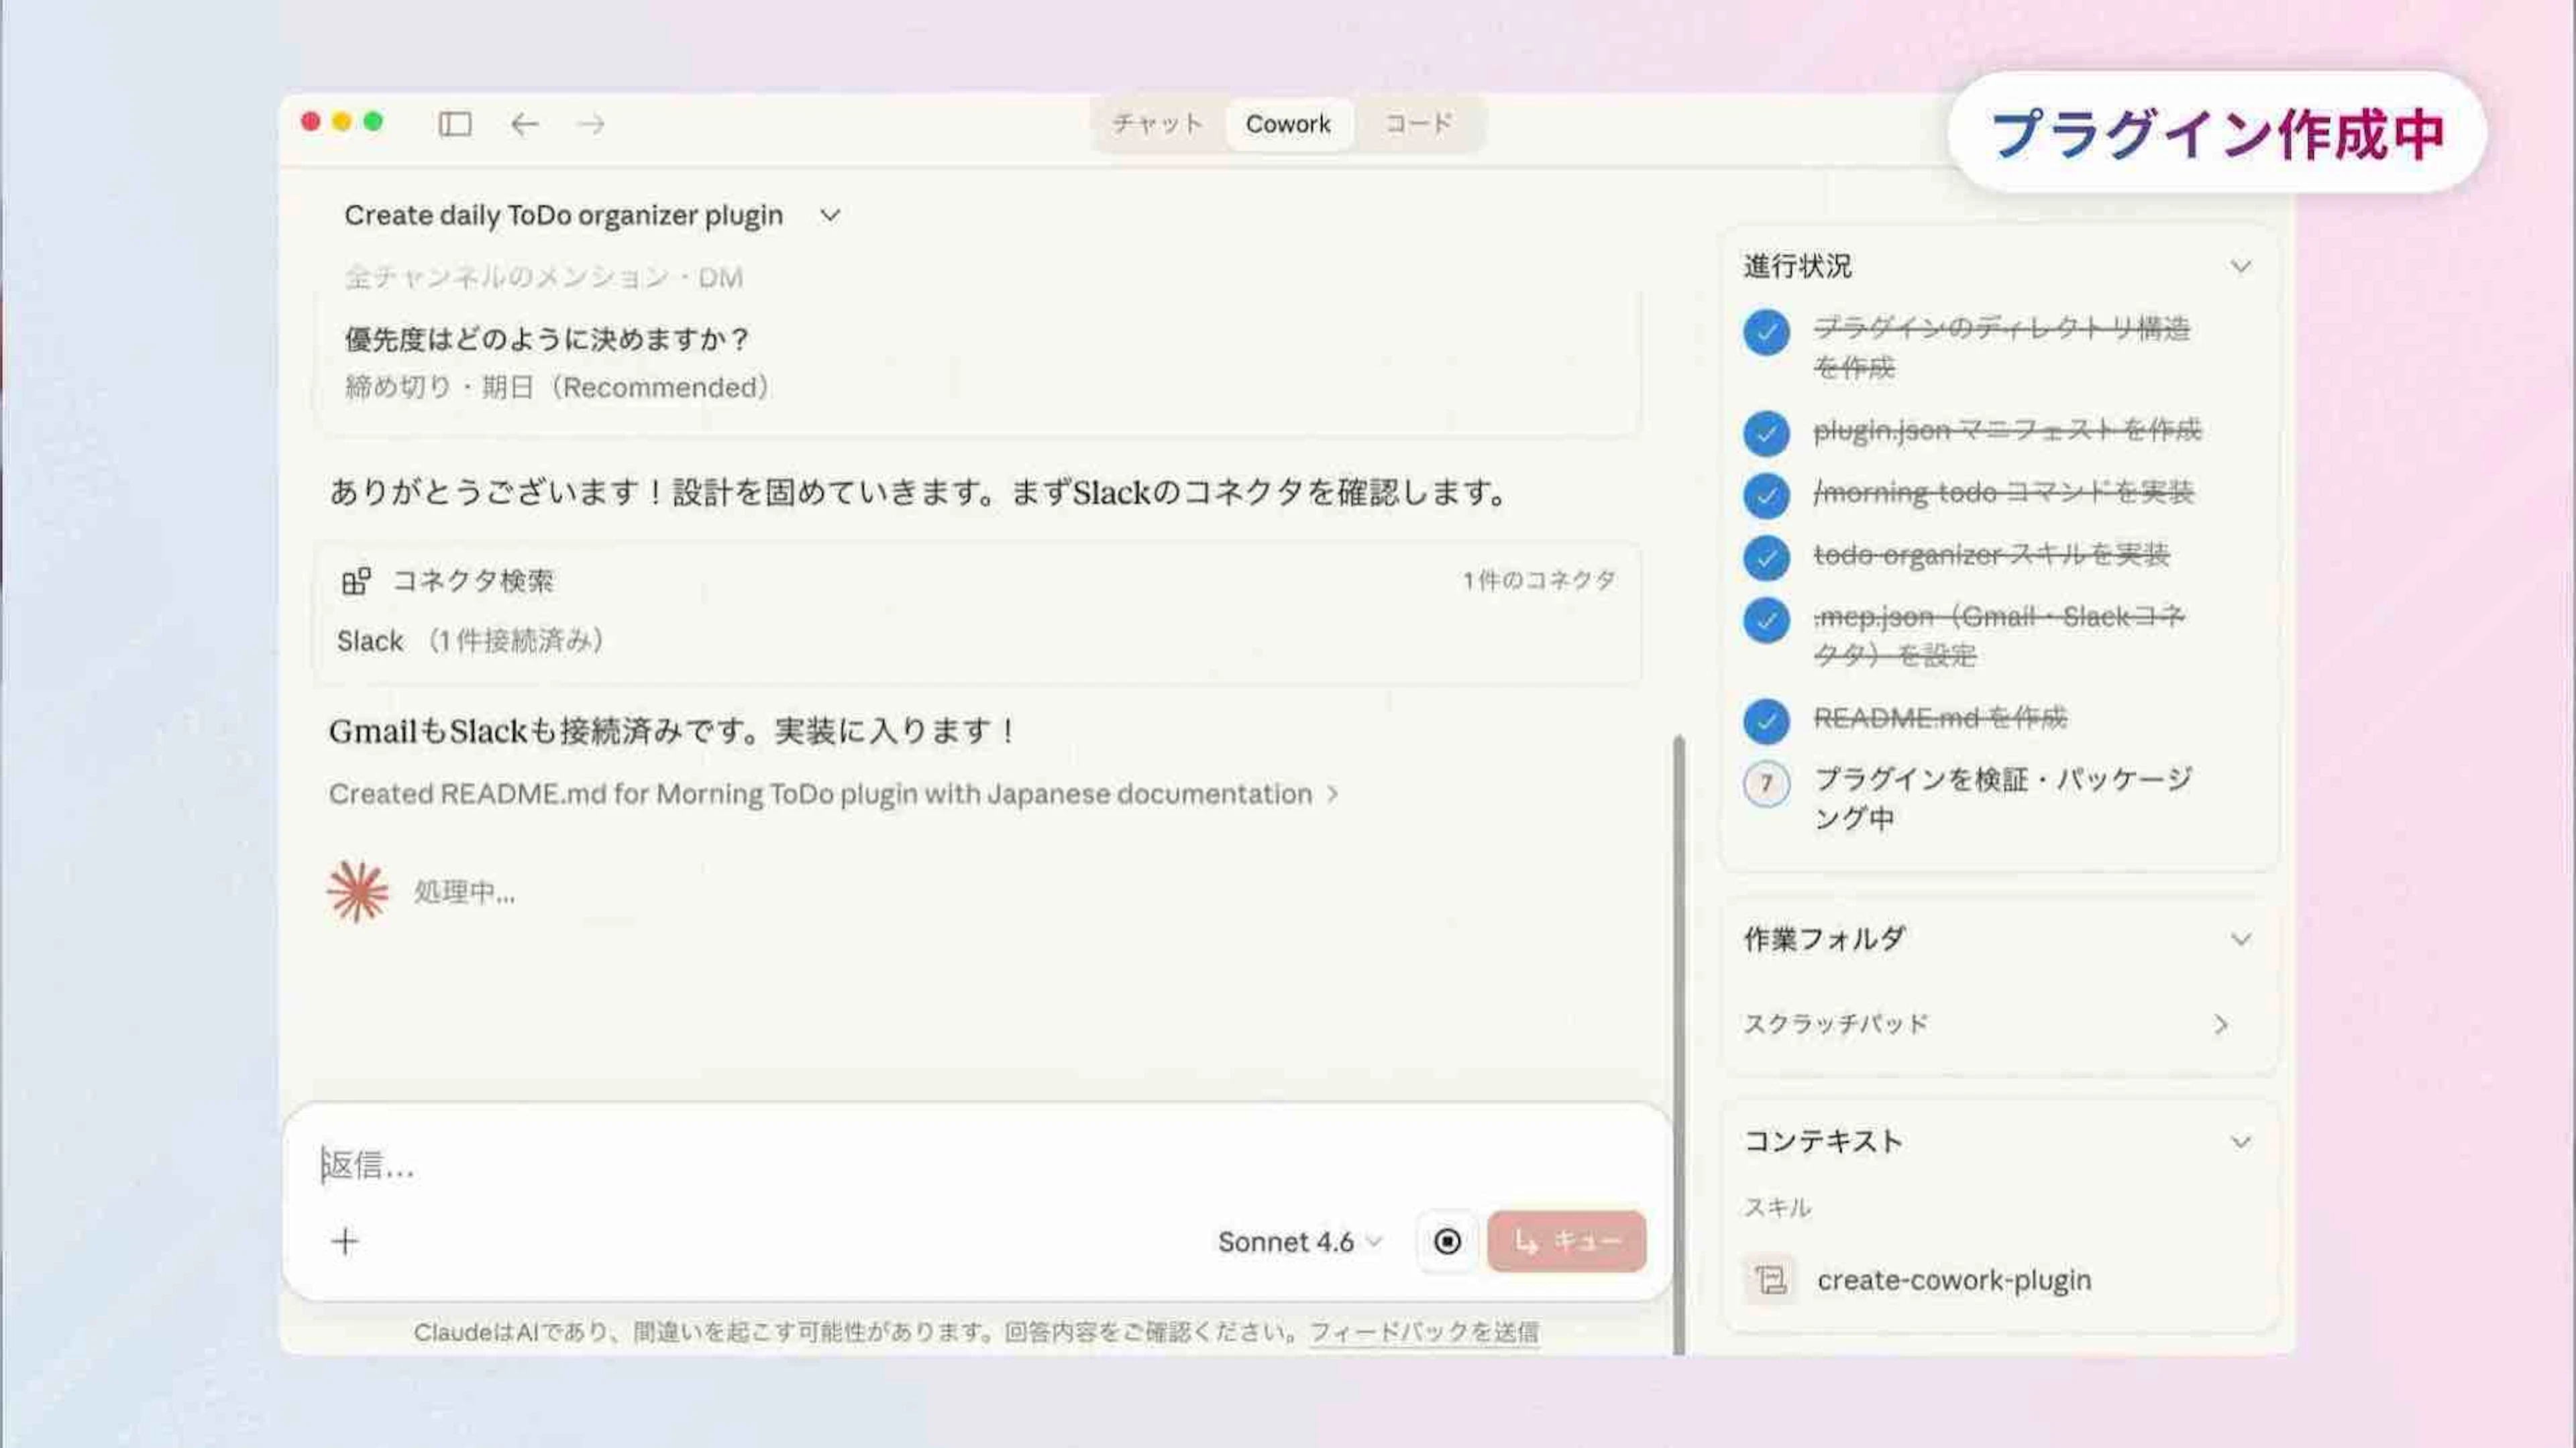Click checkmark beside README.md task

pyautogui.click(x=1766, y=720)
